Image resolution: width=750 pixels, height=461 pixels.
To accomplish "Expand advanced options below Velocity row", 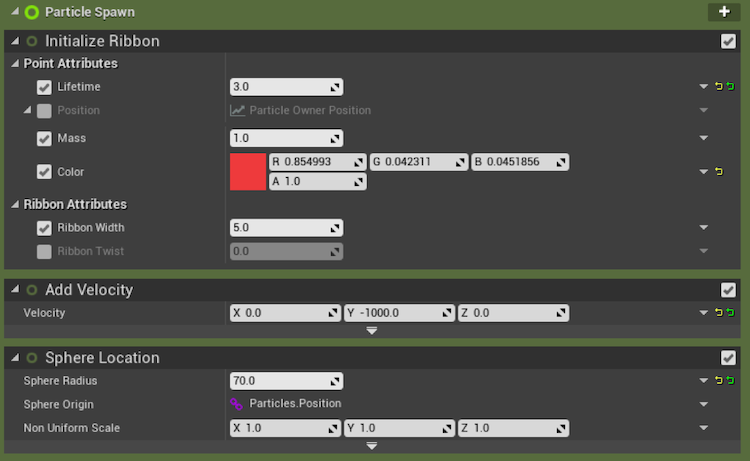I will pyautogui.click(x=372, y=330).
